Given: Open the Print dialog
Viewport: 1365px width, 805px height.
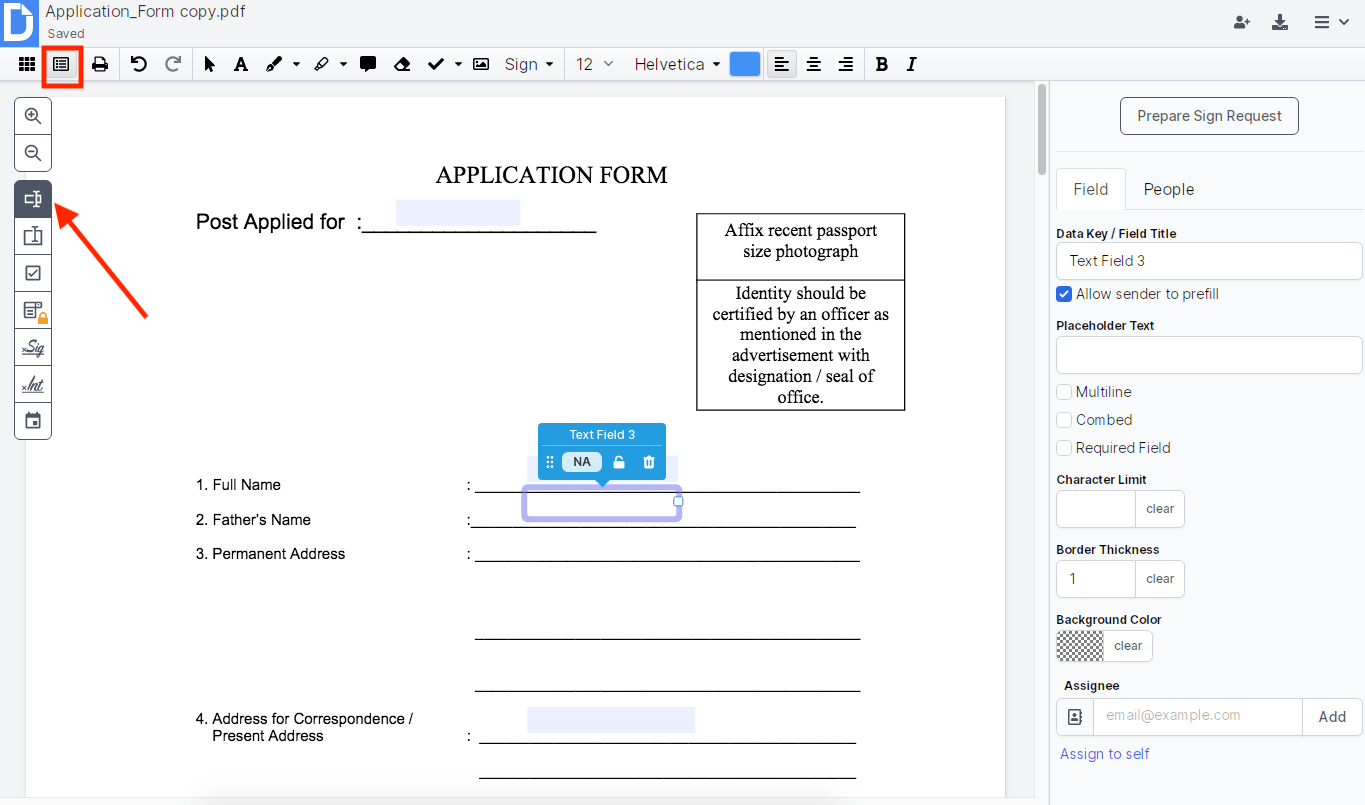Looking at the screenshot, I should (99, 63).
